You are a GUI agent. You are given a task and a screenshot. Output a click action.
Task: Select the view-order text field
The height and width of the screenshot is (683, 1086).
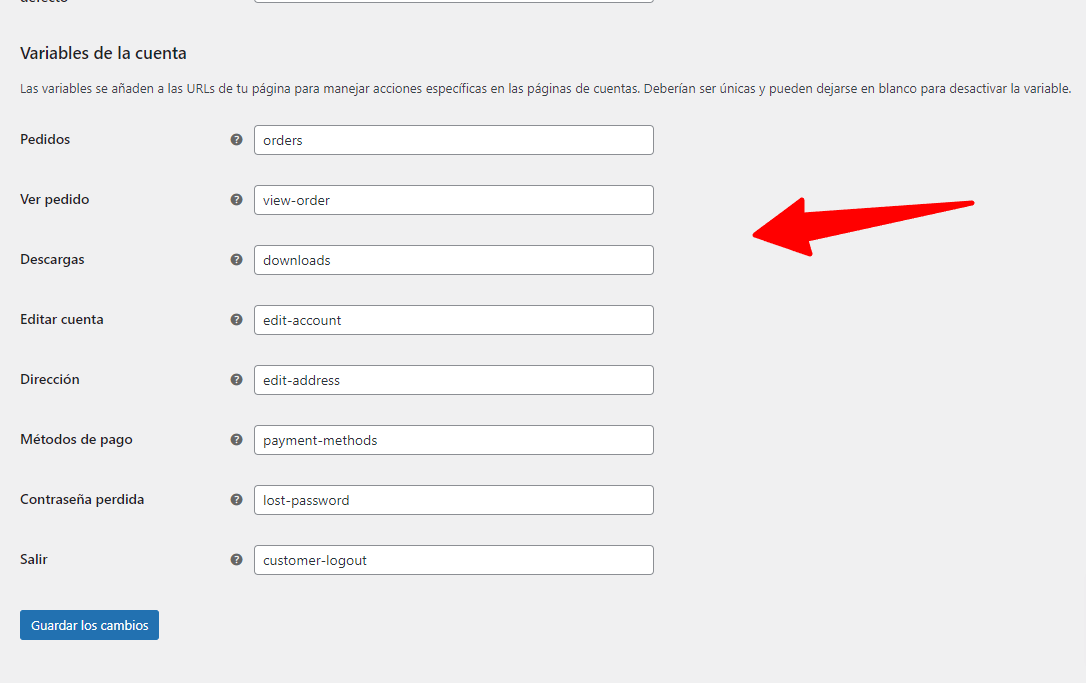click(x=454, y=200)
